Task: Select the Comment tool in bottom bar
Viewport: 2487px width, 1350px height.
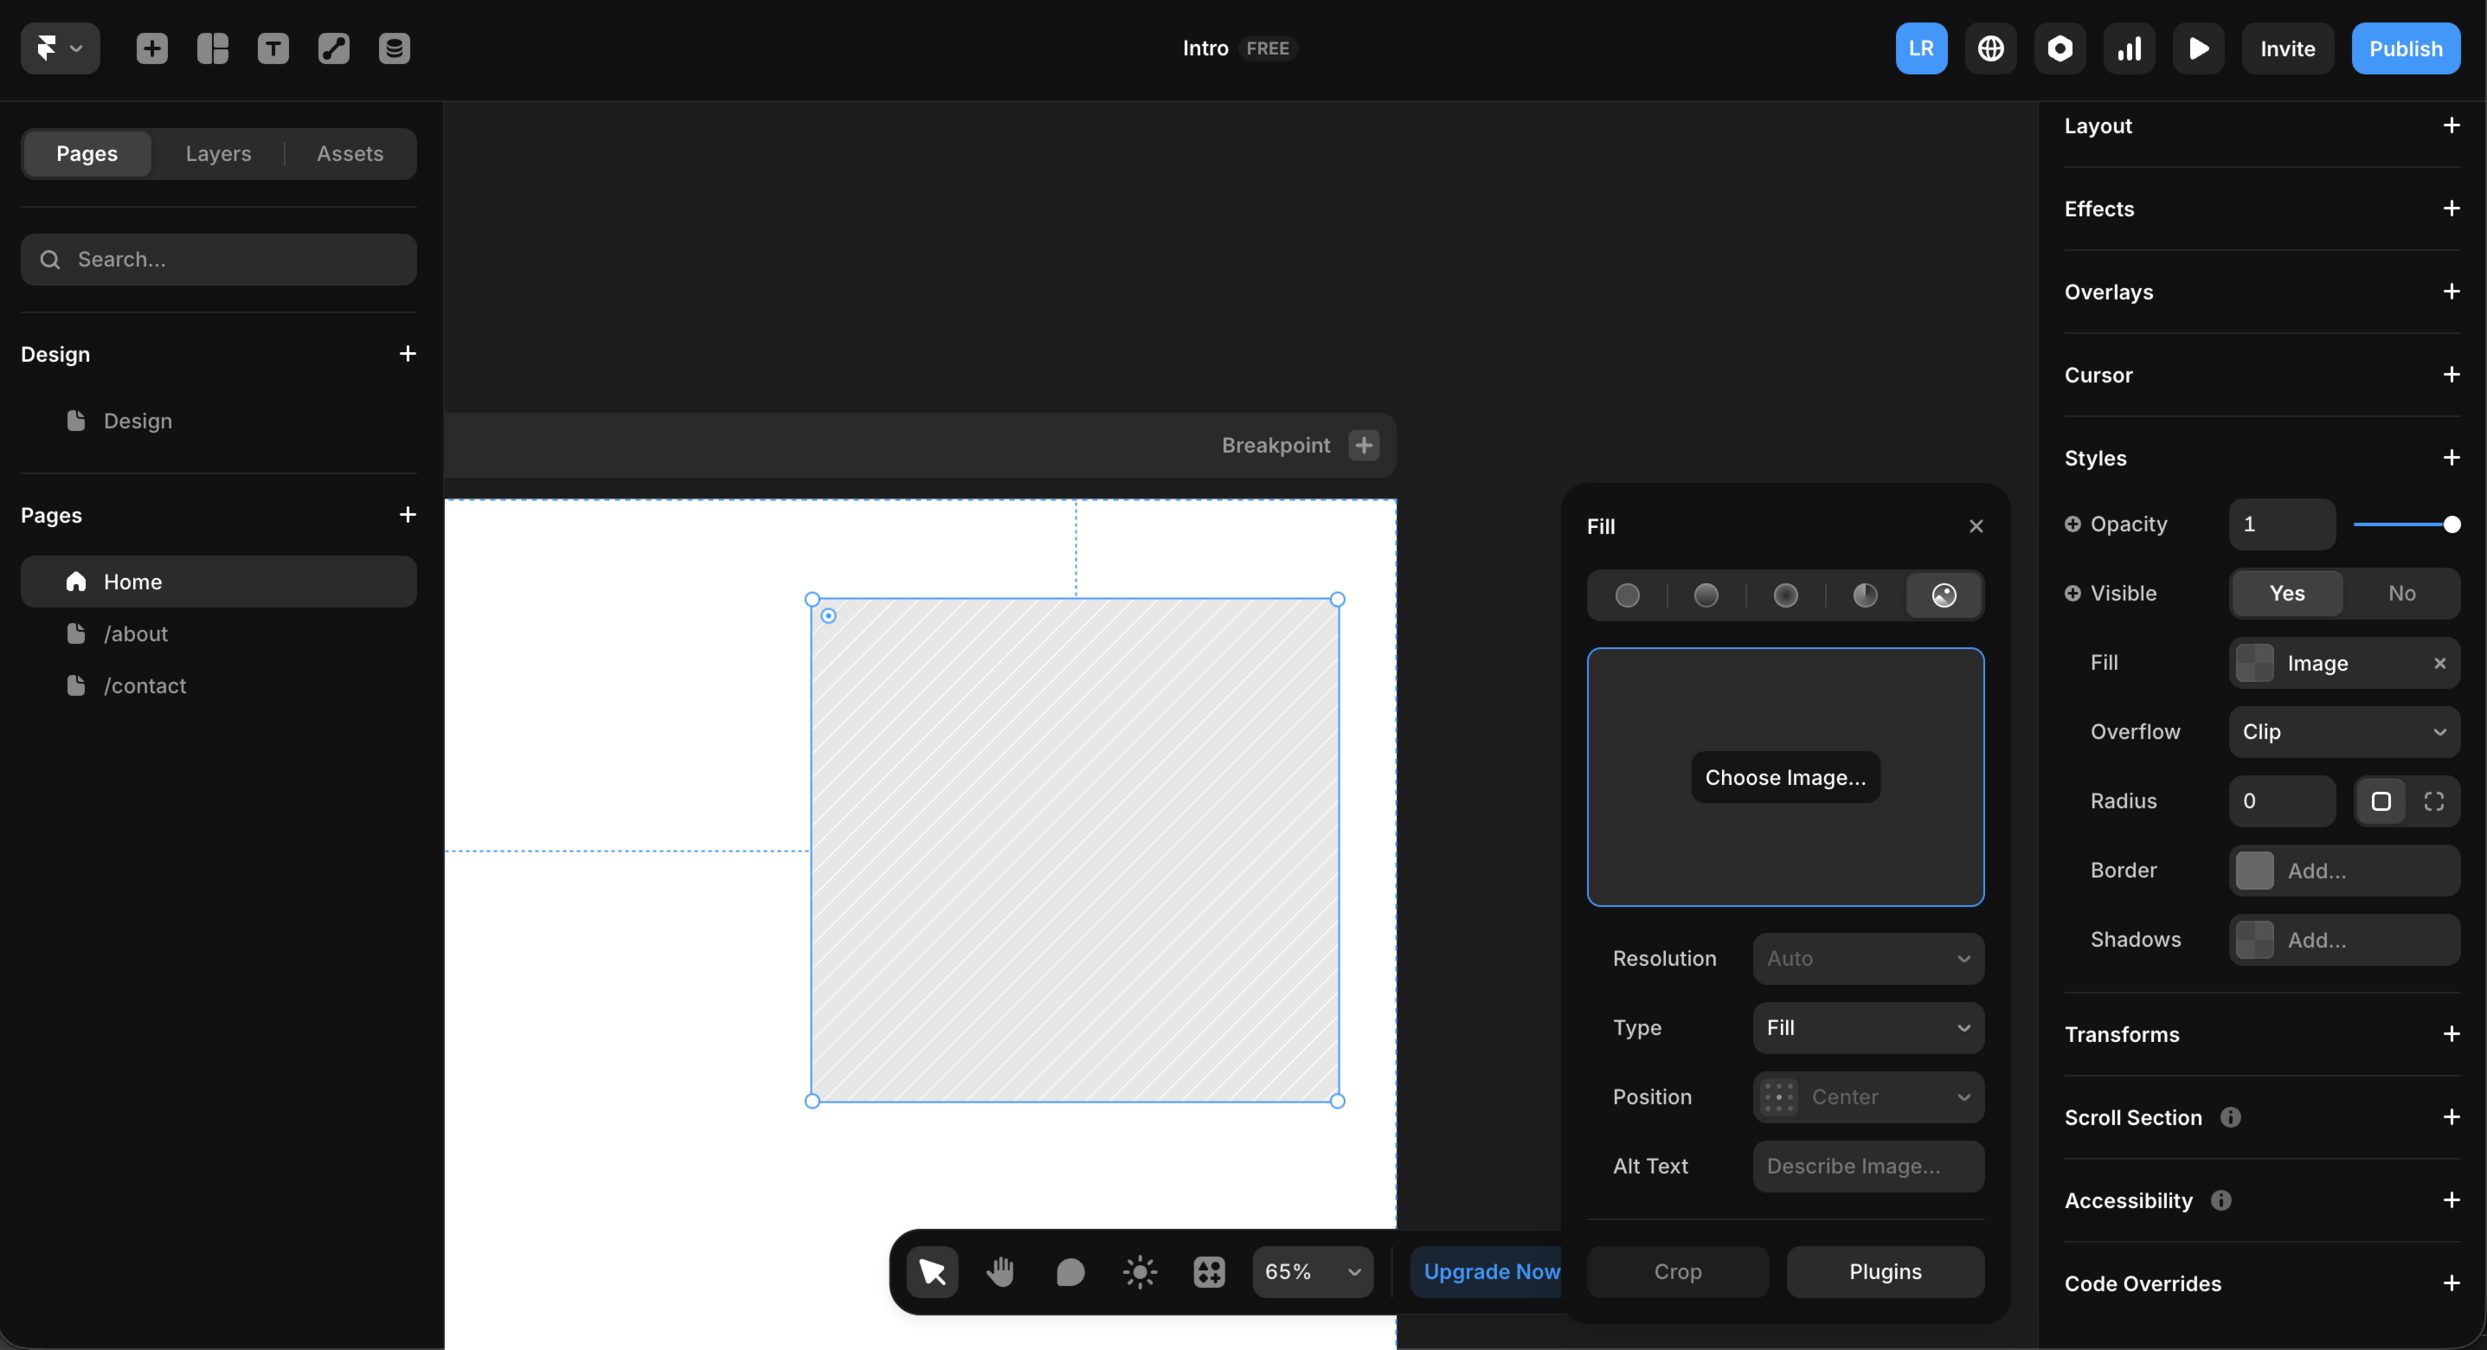Action: 1070,1271
